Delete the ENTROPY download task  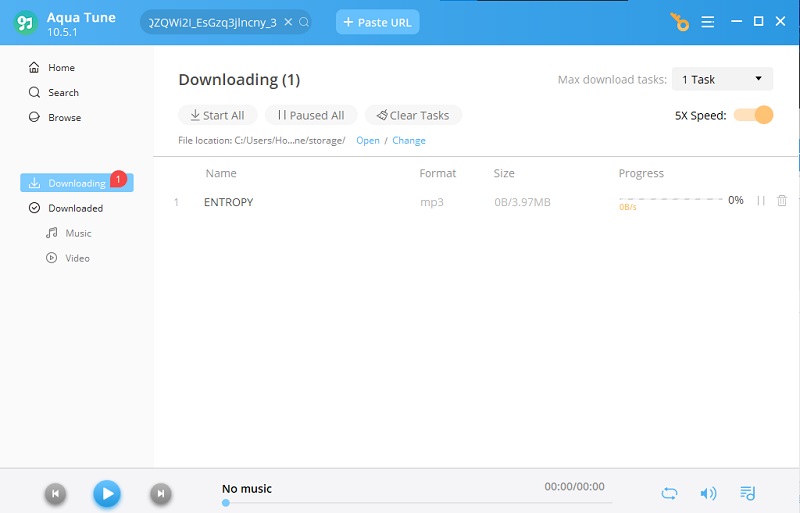click(x=782, y=201)
